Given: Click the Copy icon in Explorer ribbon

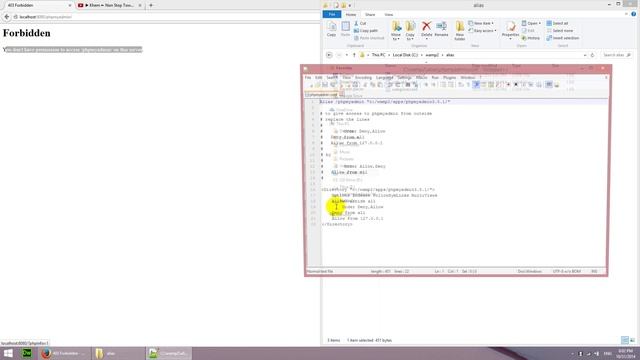Looking at the screenshot, I should tap(331, 29).
